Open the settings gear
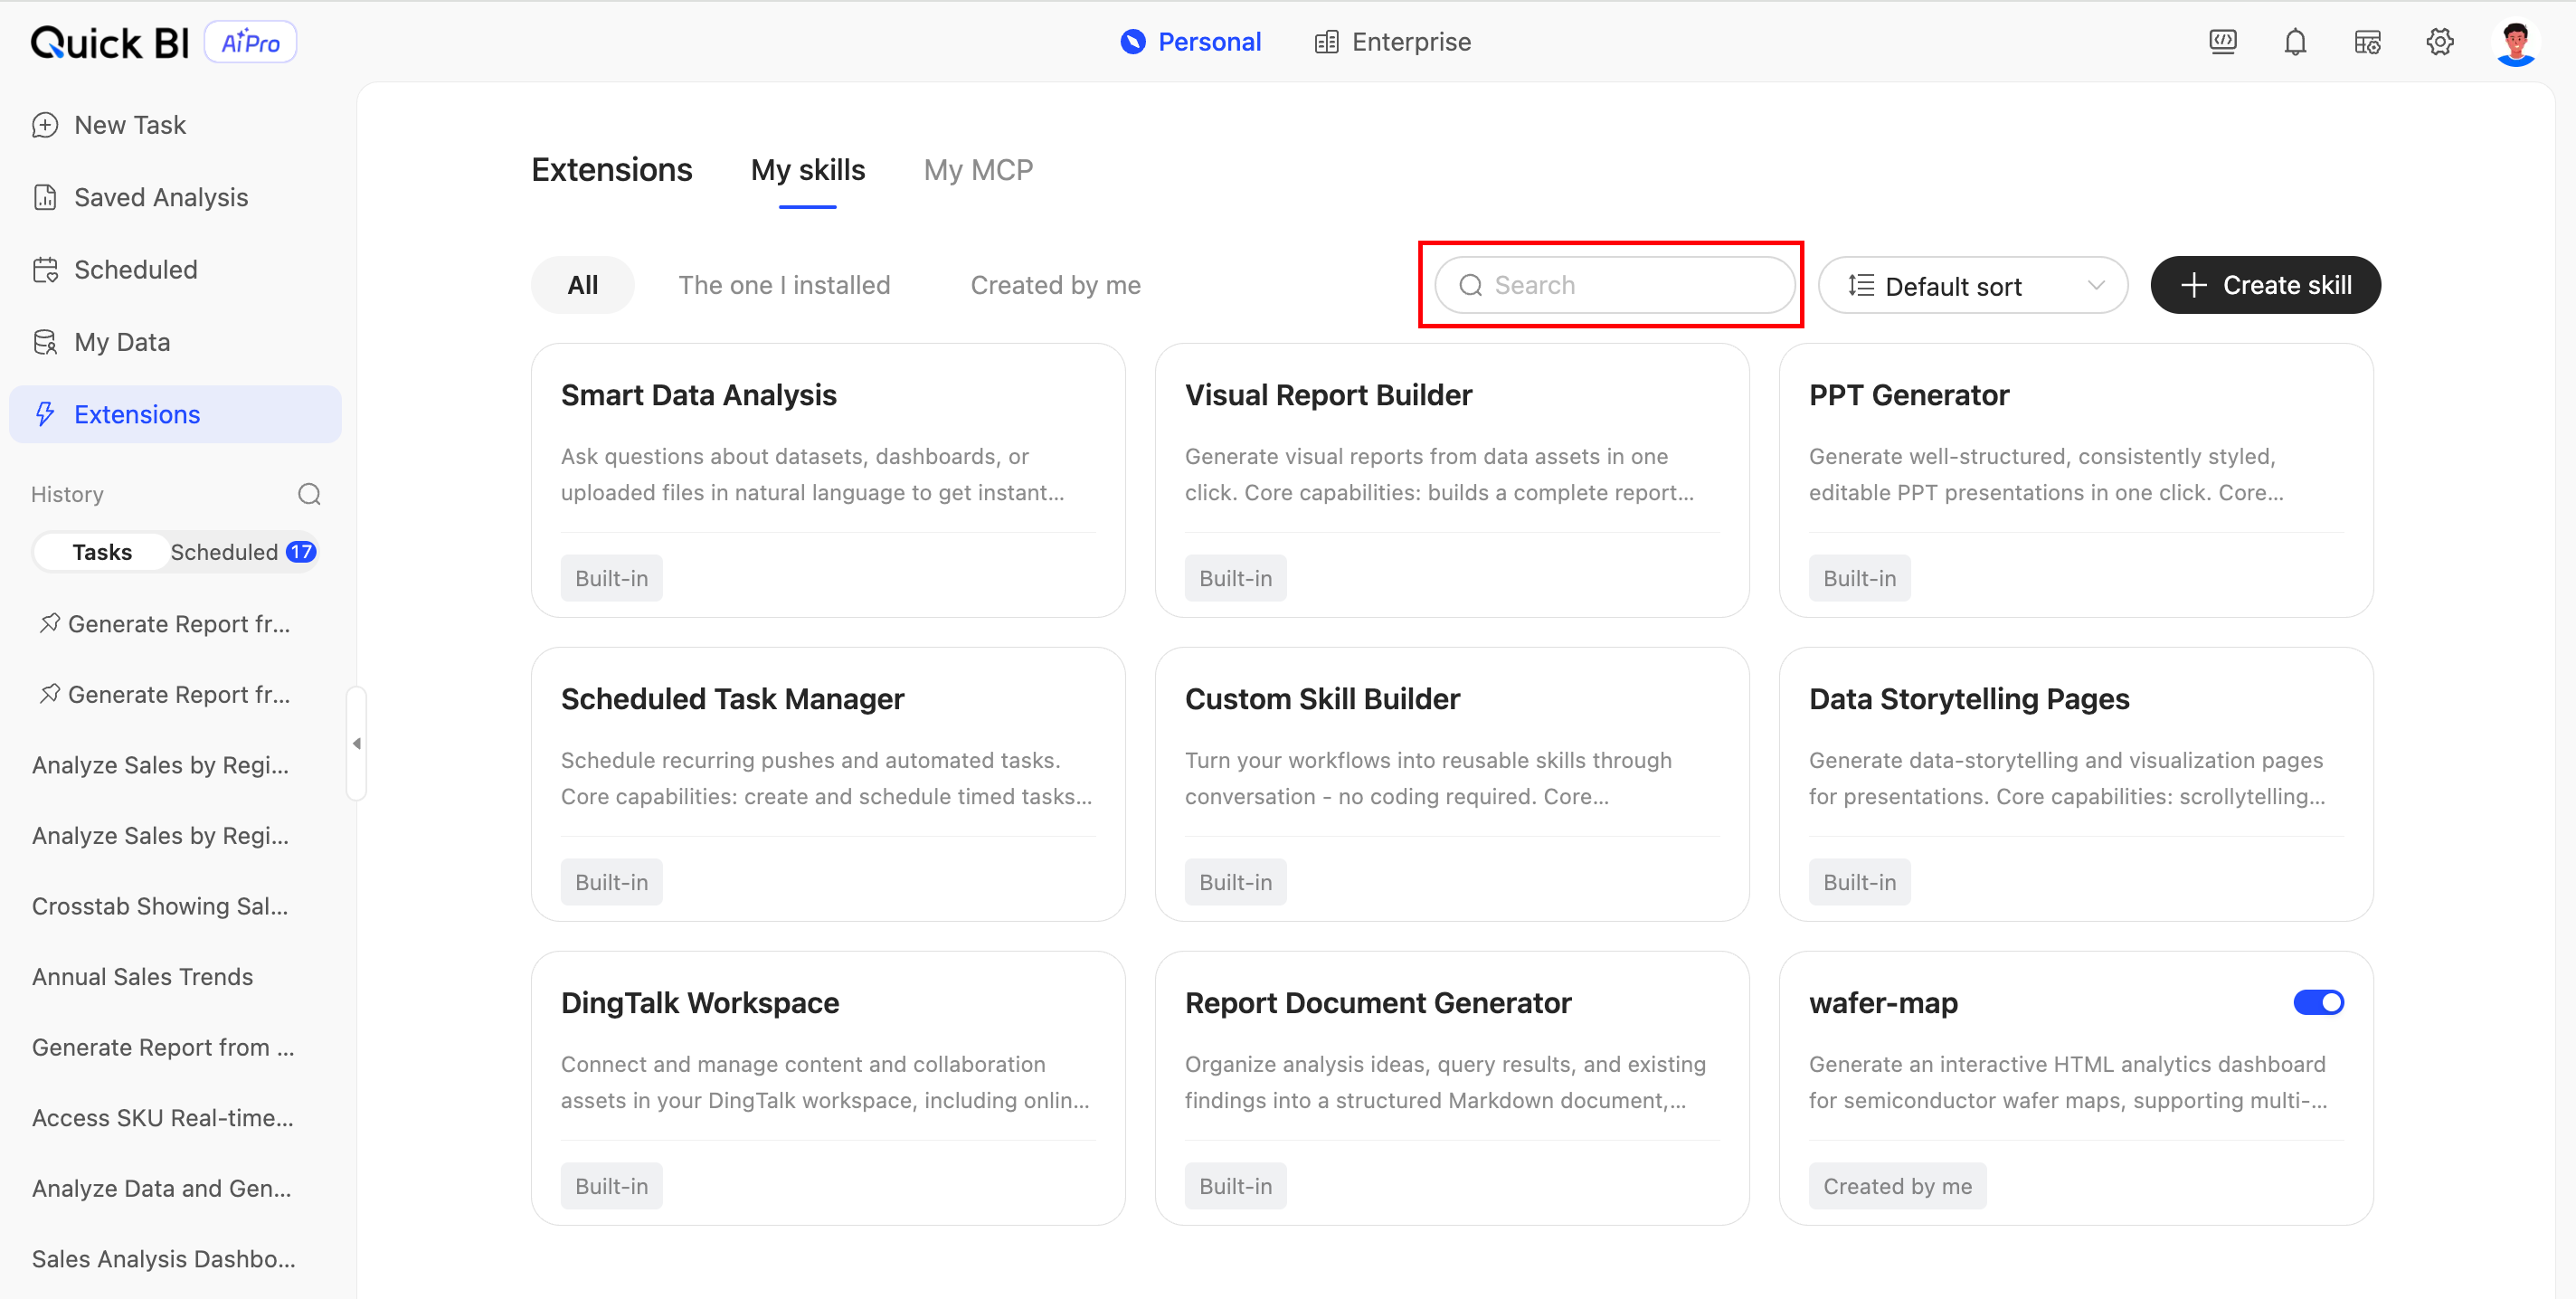Screen dimensions: 2576x1299 click(2440, 42)
